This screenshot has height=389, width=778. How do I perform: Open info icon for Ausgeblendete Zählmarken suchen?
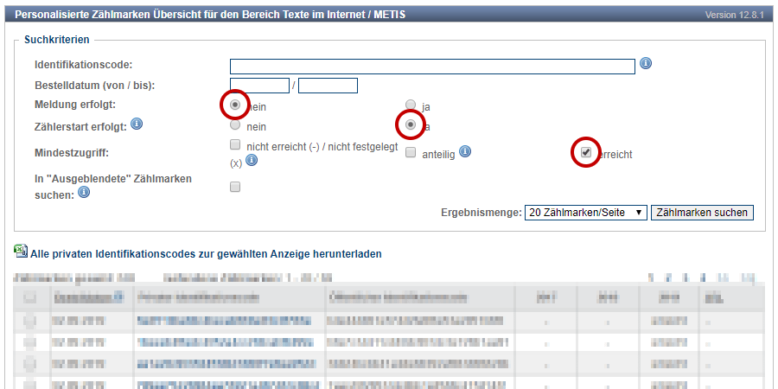click(x=84, y=193)
